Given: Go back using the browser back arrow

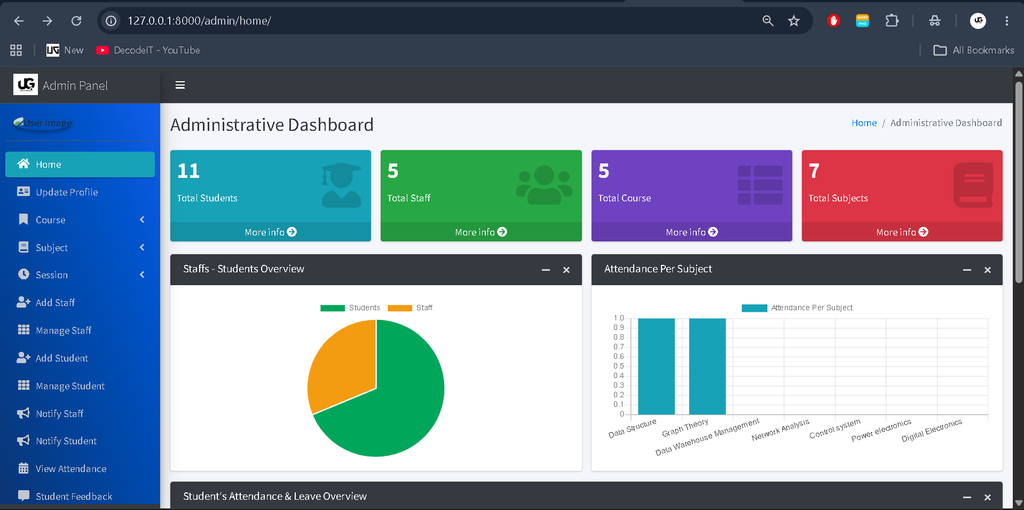Looking at the screenshot, I should tap(19, 21).
